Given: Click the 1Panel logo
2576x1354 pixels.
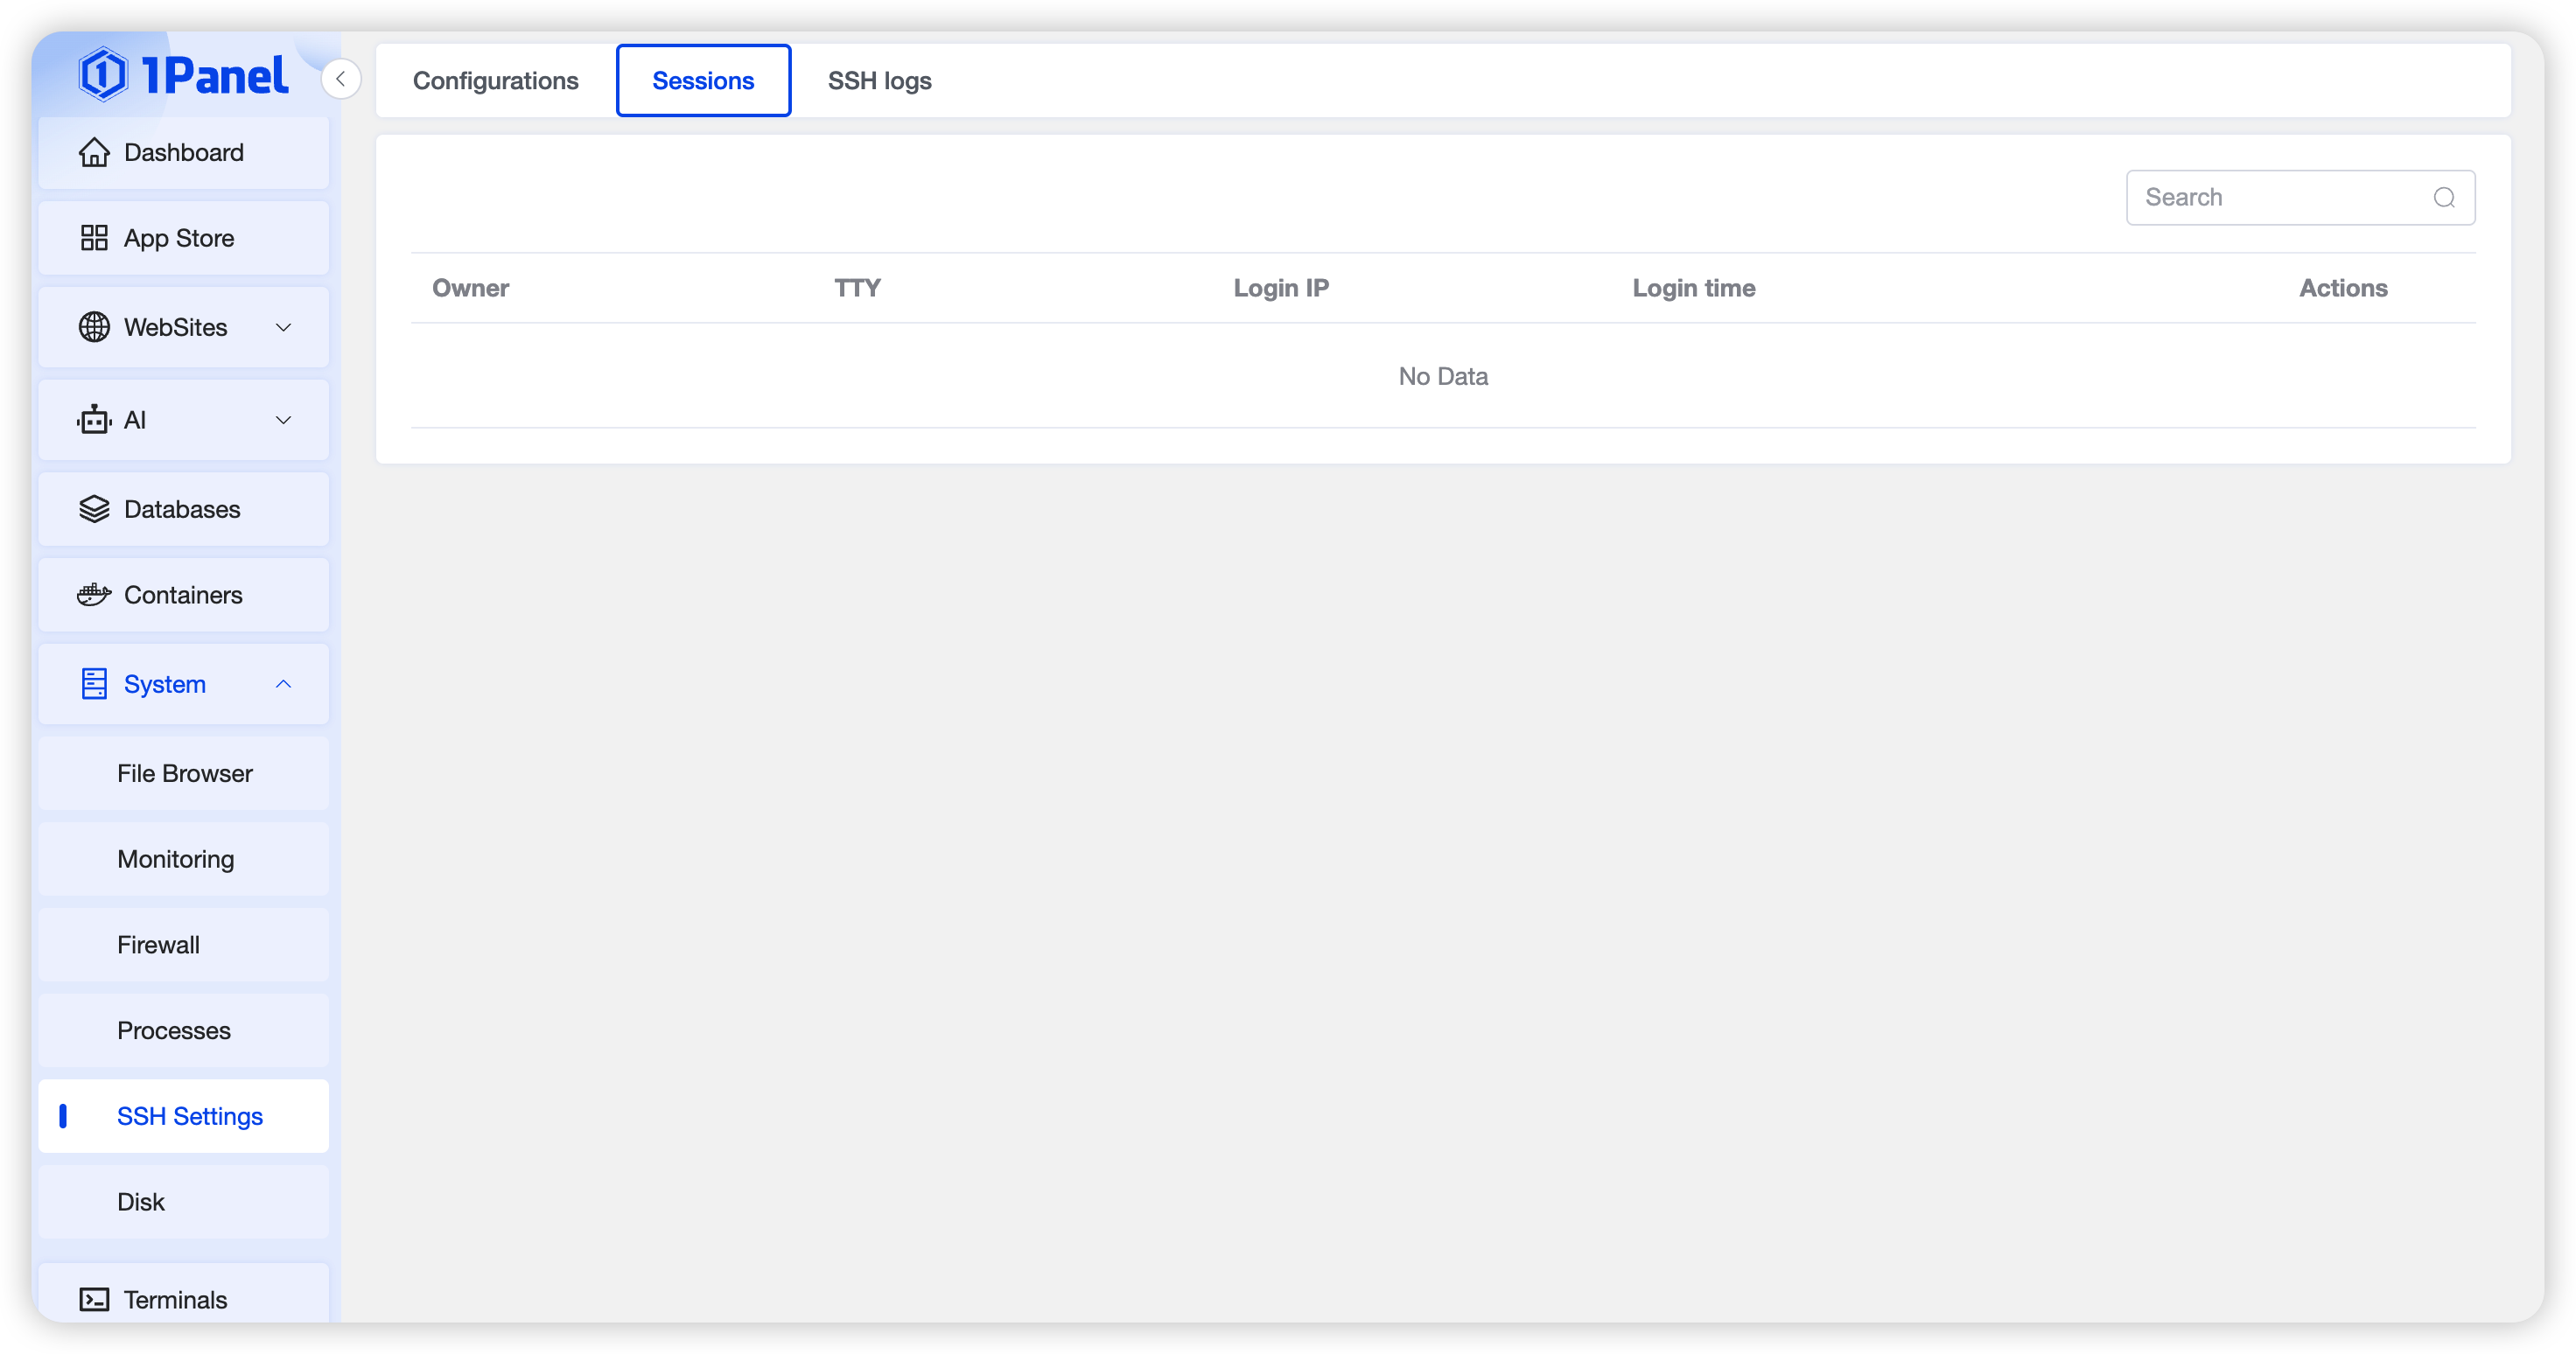Looking at the screenshot, I should (184, 75).
